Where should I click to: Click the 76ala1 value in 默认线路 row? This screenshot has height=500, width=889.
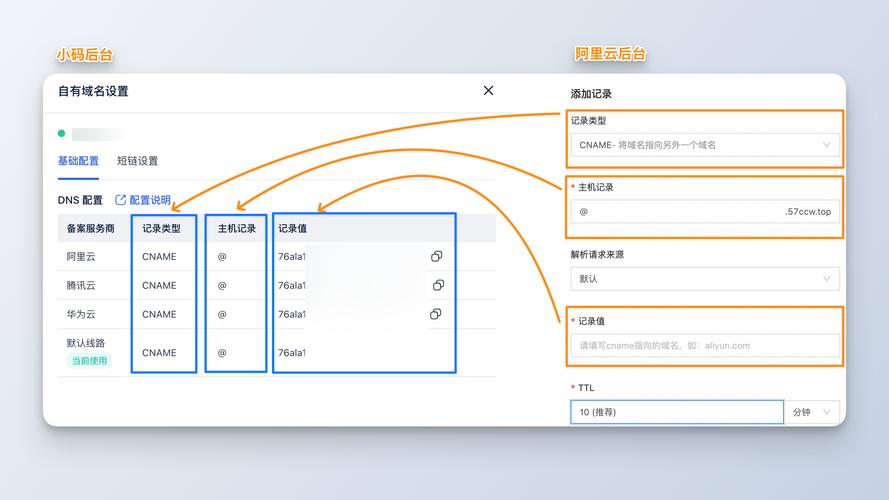pyautogui.click(x=291, y=353)
